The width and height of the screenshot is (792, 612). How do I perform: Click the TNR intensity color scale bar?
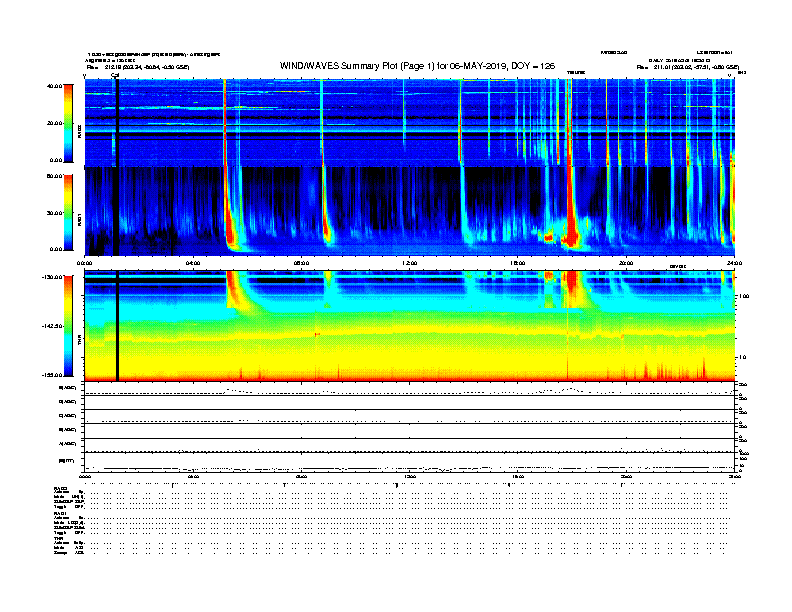[68, 326]
